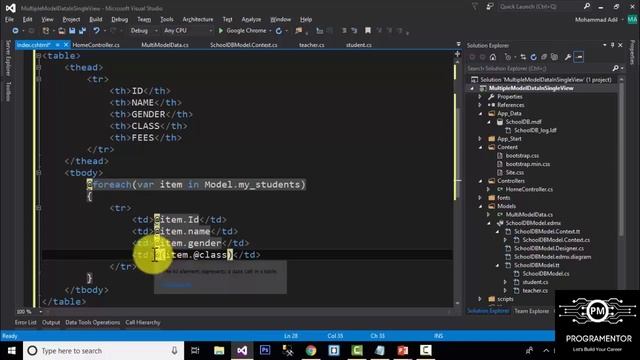This screenshot has width=640, height=360.
Task: Open the Error List panel tab
Action: [x=25, y=322]
